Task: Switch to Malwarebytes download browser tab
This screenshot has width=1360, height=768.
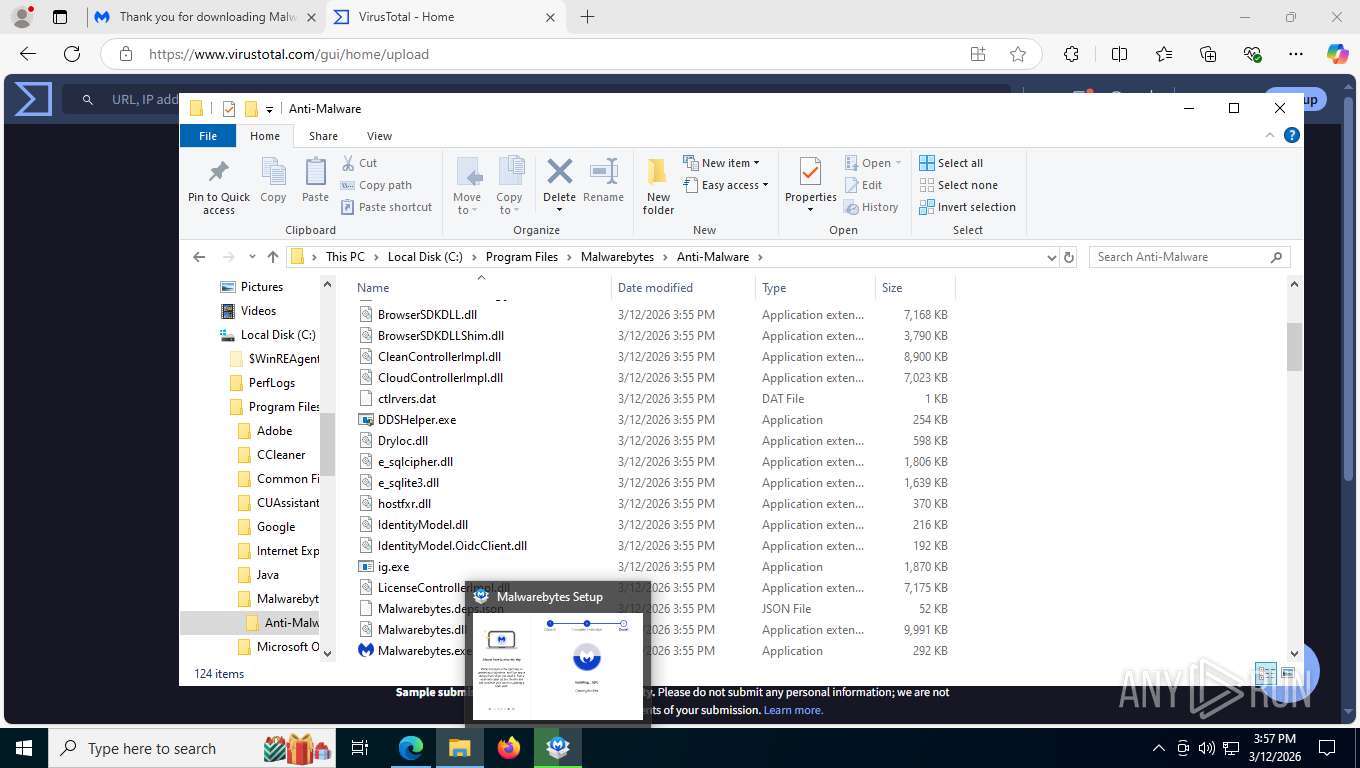Action: [204, 17]
